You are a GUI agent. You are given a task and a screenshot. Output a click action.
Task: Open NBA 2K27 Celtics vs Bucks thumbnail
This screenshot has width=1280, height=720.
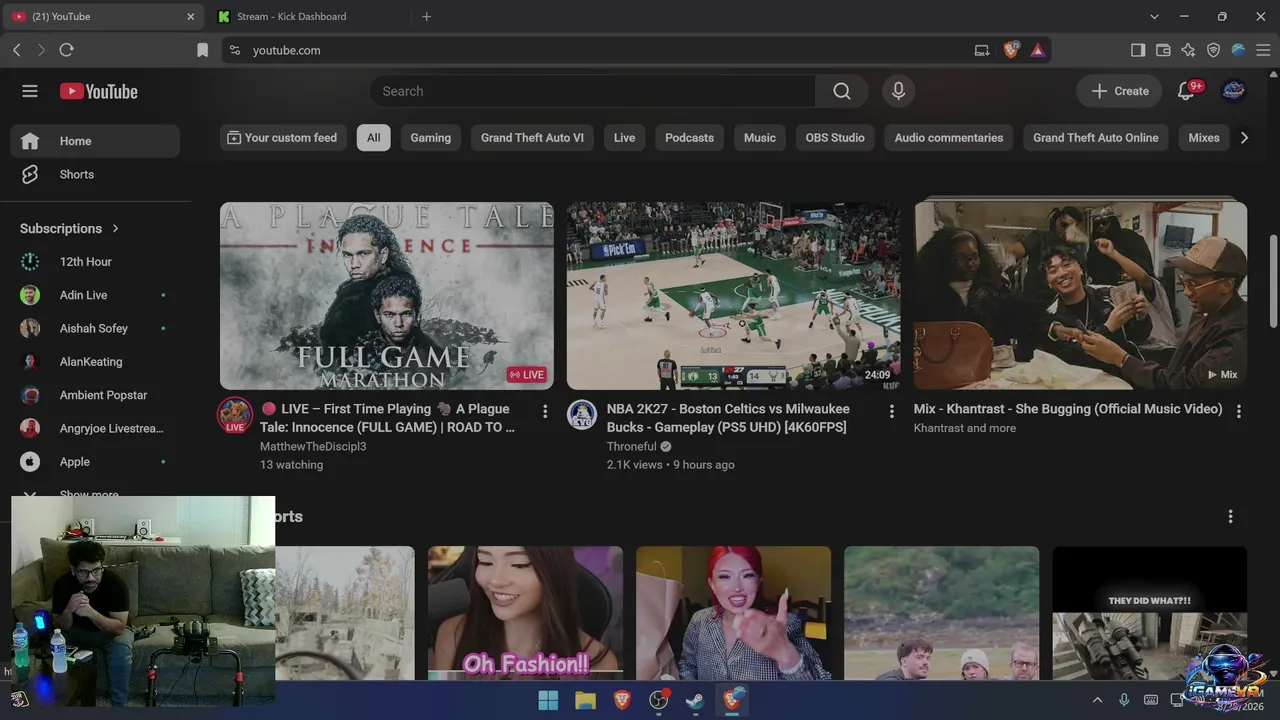(x=733, y=296)
